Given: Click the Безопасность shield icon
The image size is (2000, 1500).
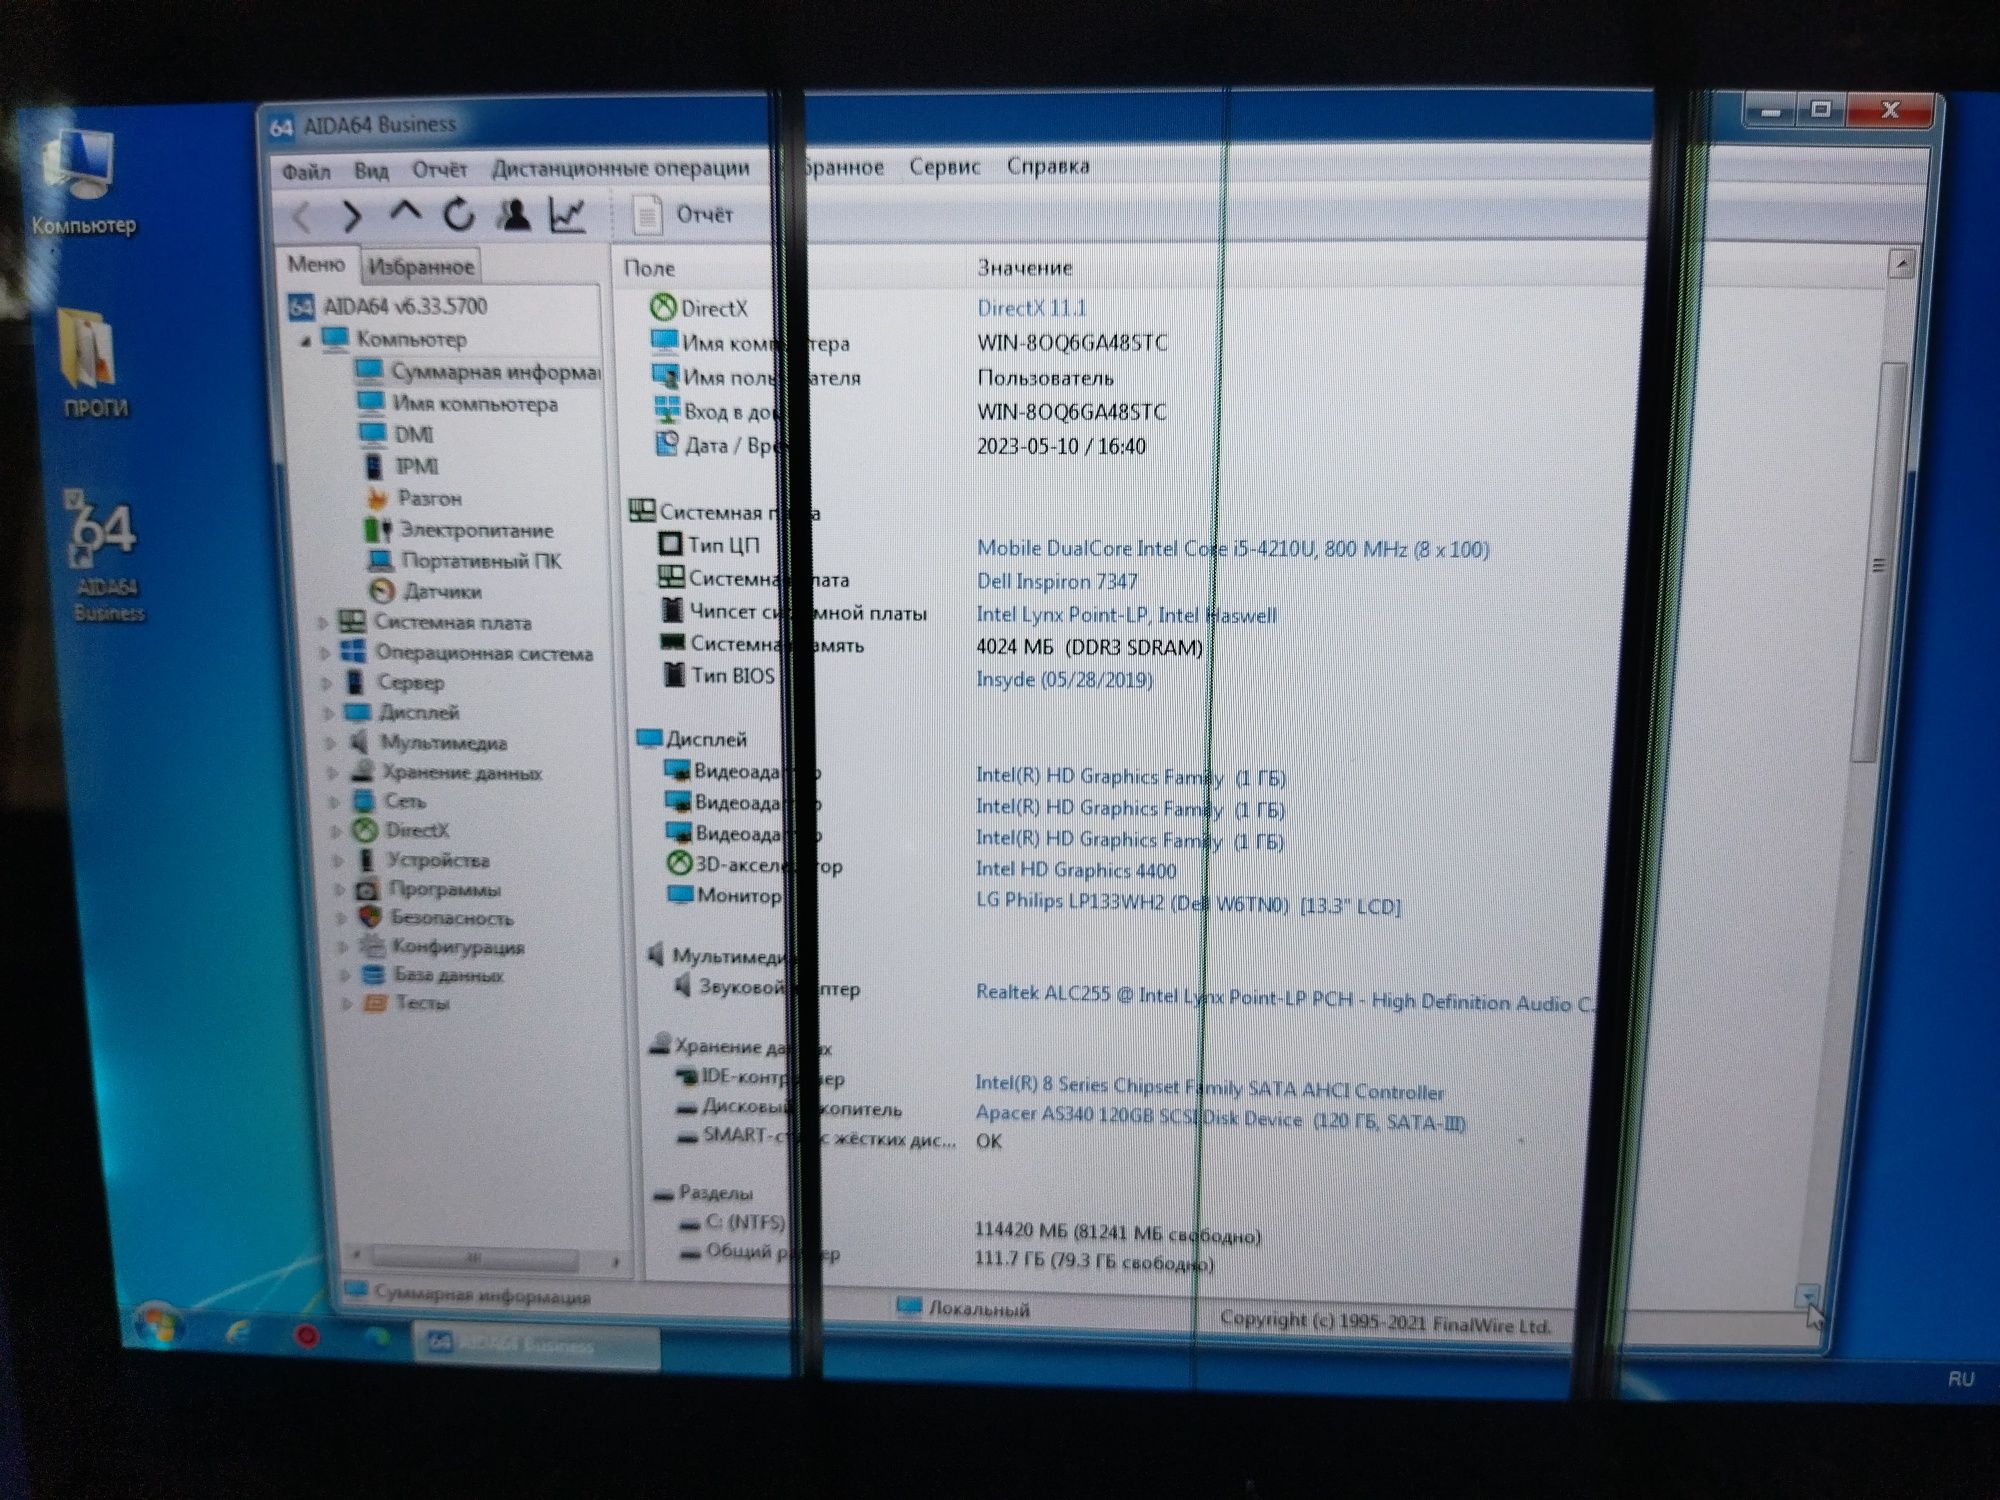Looking at the screenshot, I should point(370,917).
